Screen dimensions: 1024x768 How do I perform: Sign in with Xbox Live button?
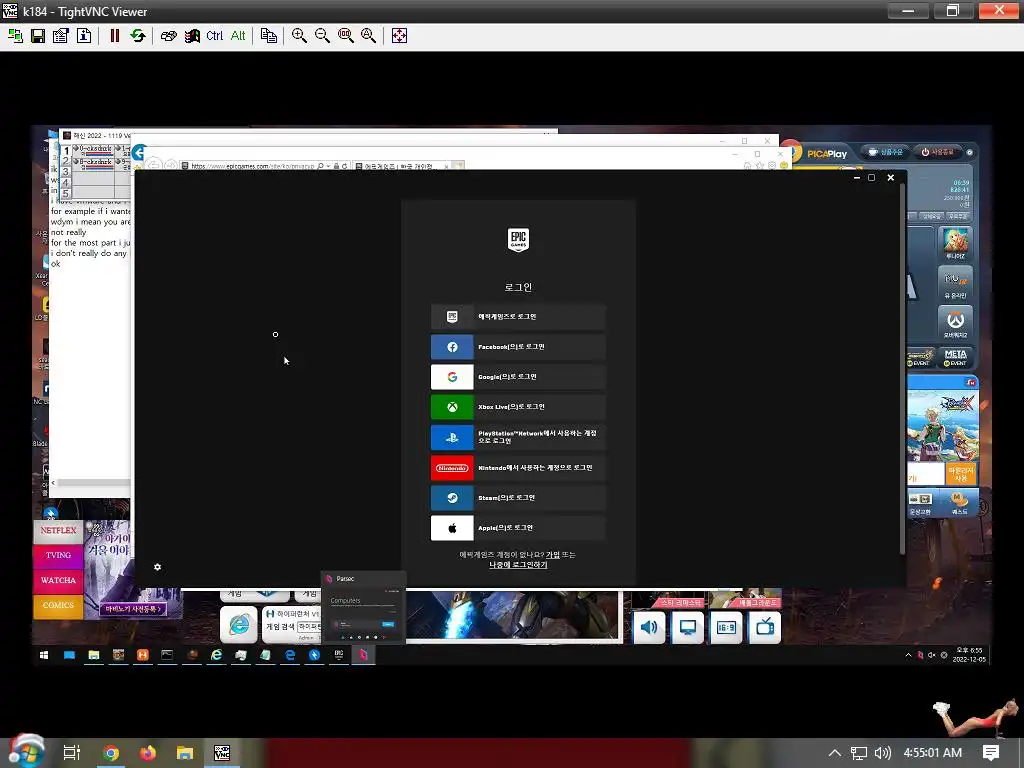click(518, 407)
